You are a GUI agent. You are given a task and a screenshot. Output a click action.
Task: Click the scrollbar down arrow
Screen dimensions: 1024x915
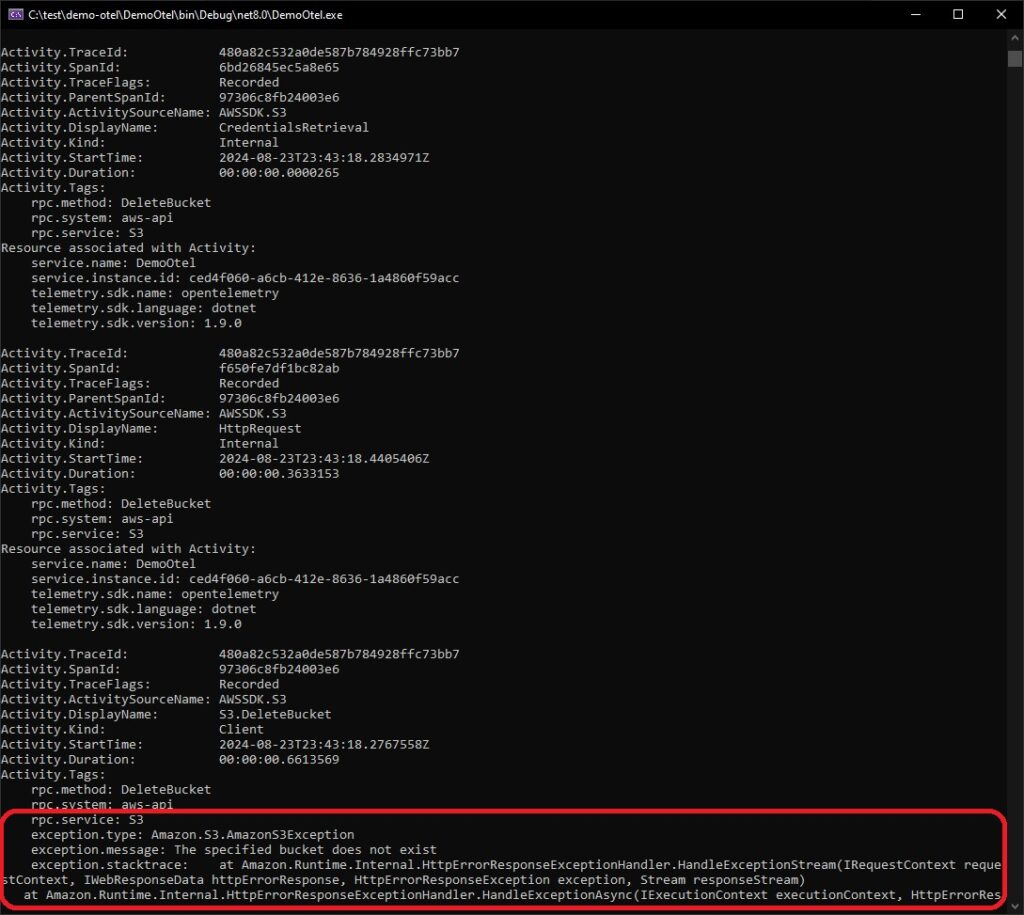[1014, 907]
